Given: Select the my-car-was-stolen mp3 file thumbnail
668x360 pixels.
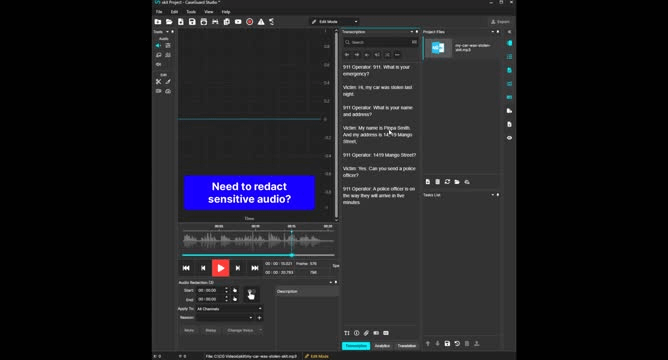Looking at the screenshot, I should (438, 48).
